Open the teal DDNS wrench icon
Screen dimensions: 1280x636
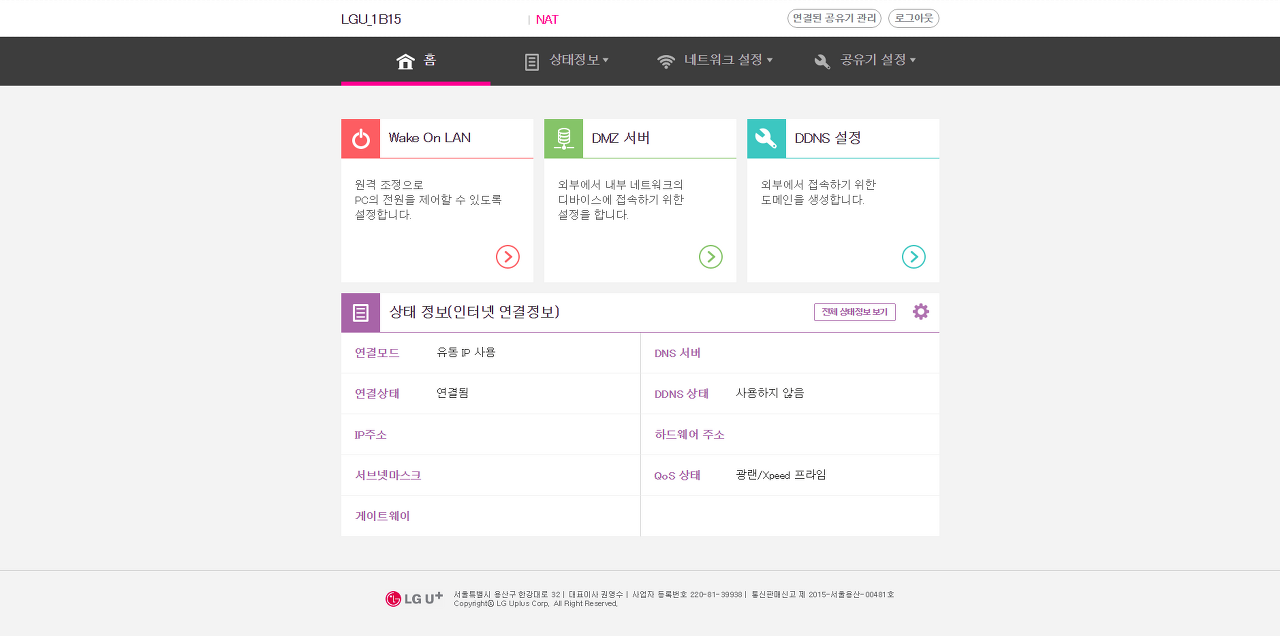coord(766,139)
